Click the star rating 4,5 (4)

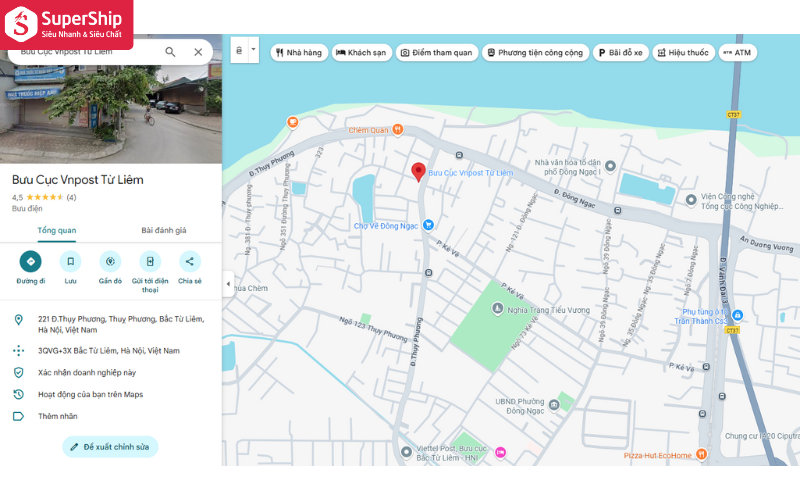click(44, 197)
